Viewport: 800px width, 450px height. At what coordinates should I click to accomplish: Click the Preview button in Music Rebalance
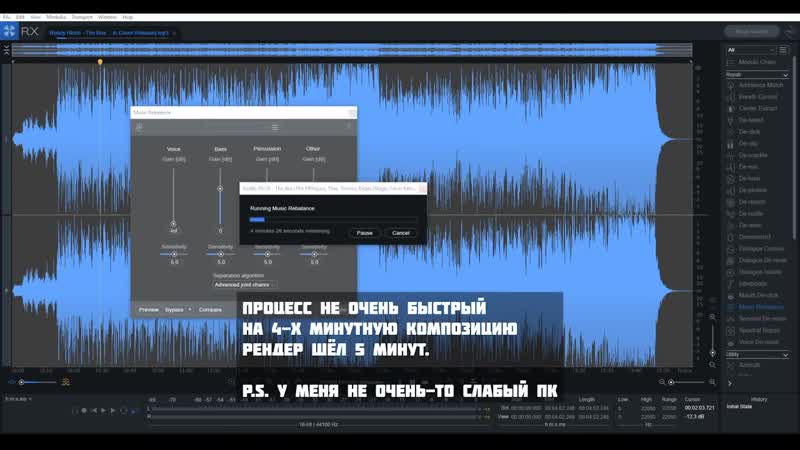(149, 310)
